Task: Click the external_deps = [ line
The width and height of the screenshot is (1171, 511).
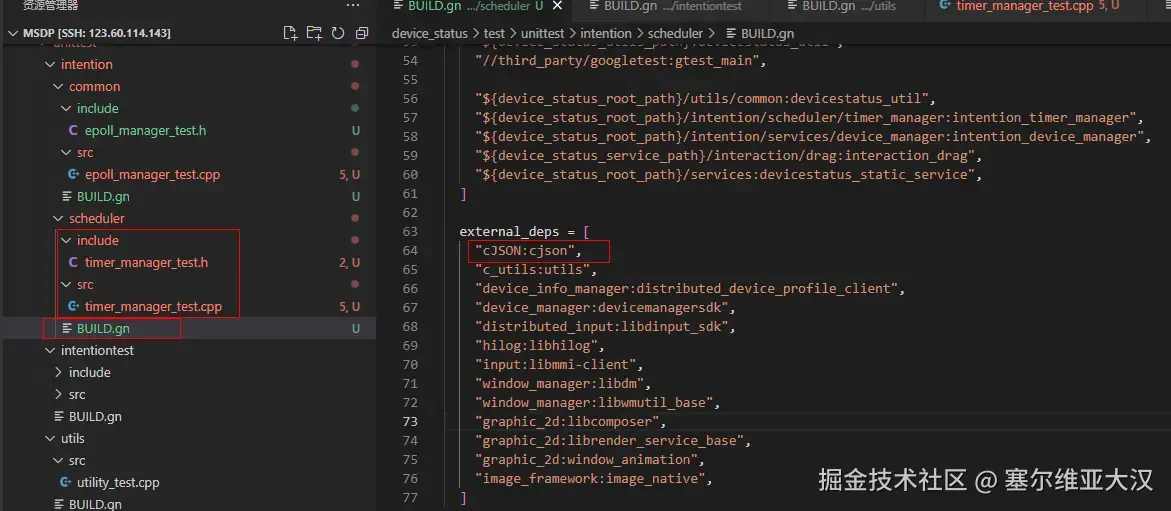Action: pos(524,232)
